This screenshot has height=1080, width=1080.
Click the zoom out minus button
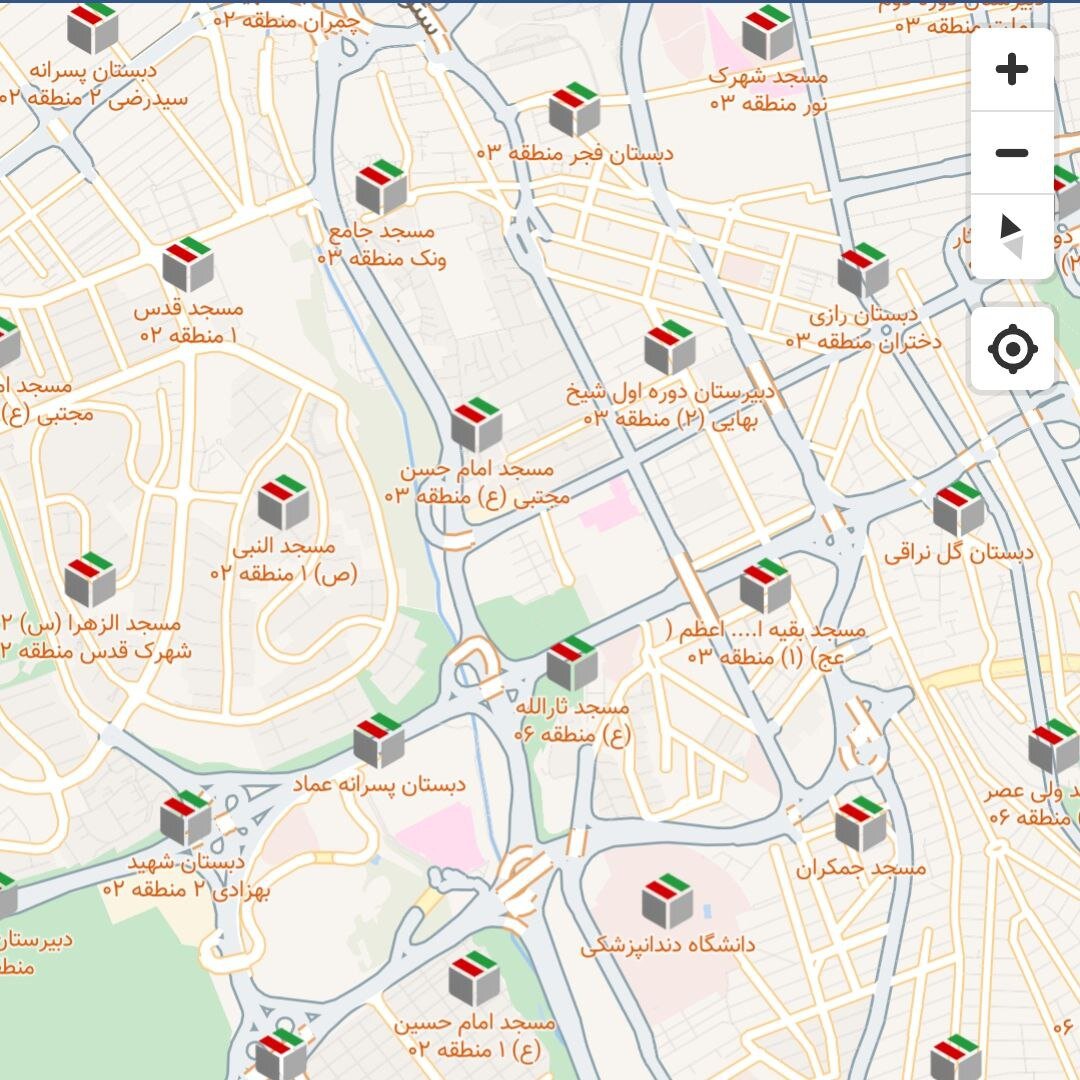(1012, 153)
